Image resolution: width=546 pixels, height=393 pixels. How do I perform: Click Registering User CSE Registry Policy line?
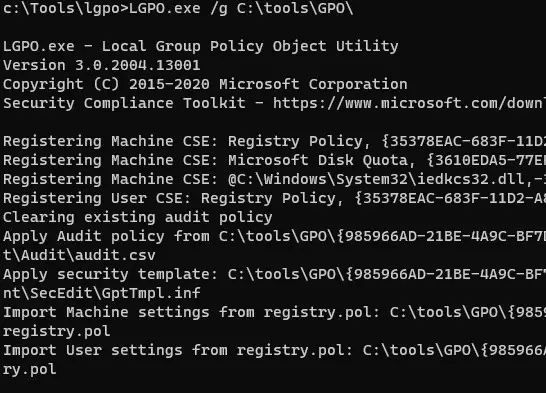(x=274, y=198)
